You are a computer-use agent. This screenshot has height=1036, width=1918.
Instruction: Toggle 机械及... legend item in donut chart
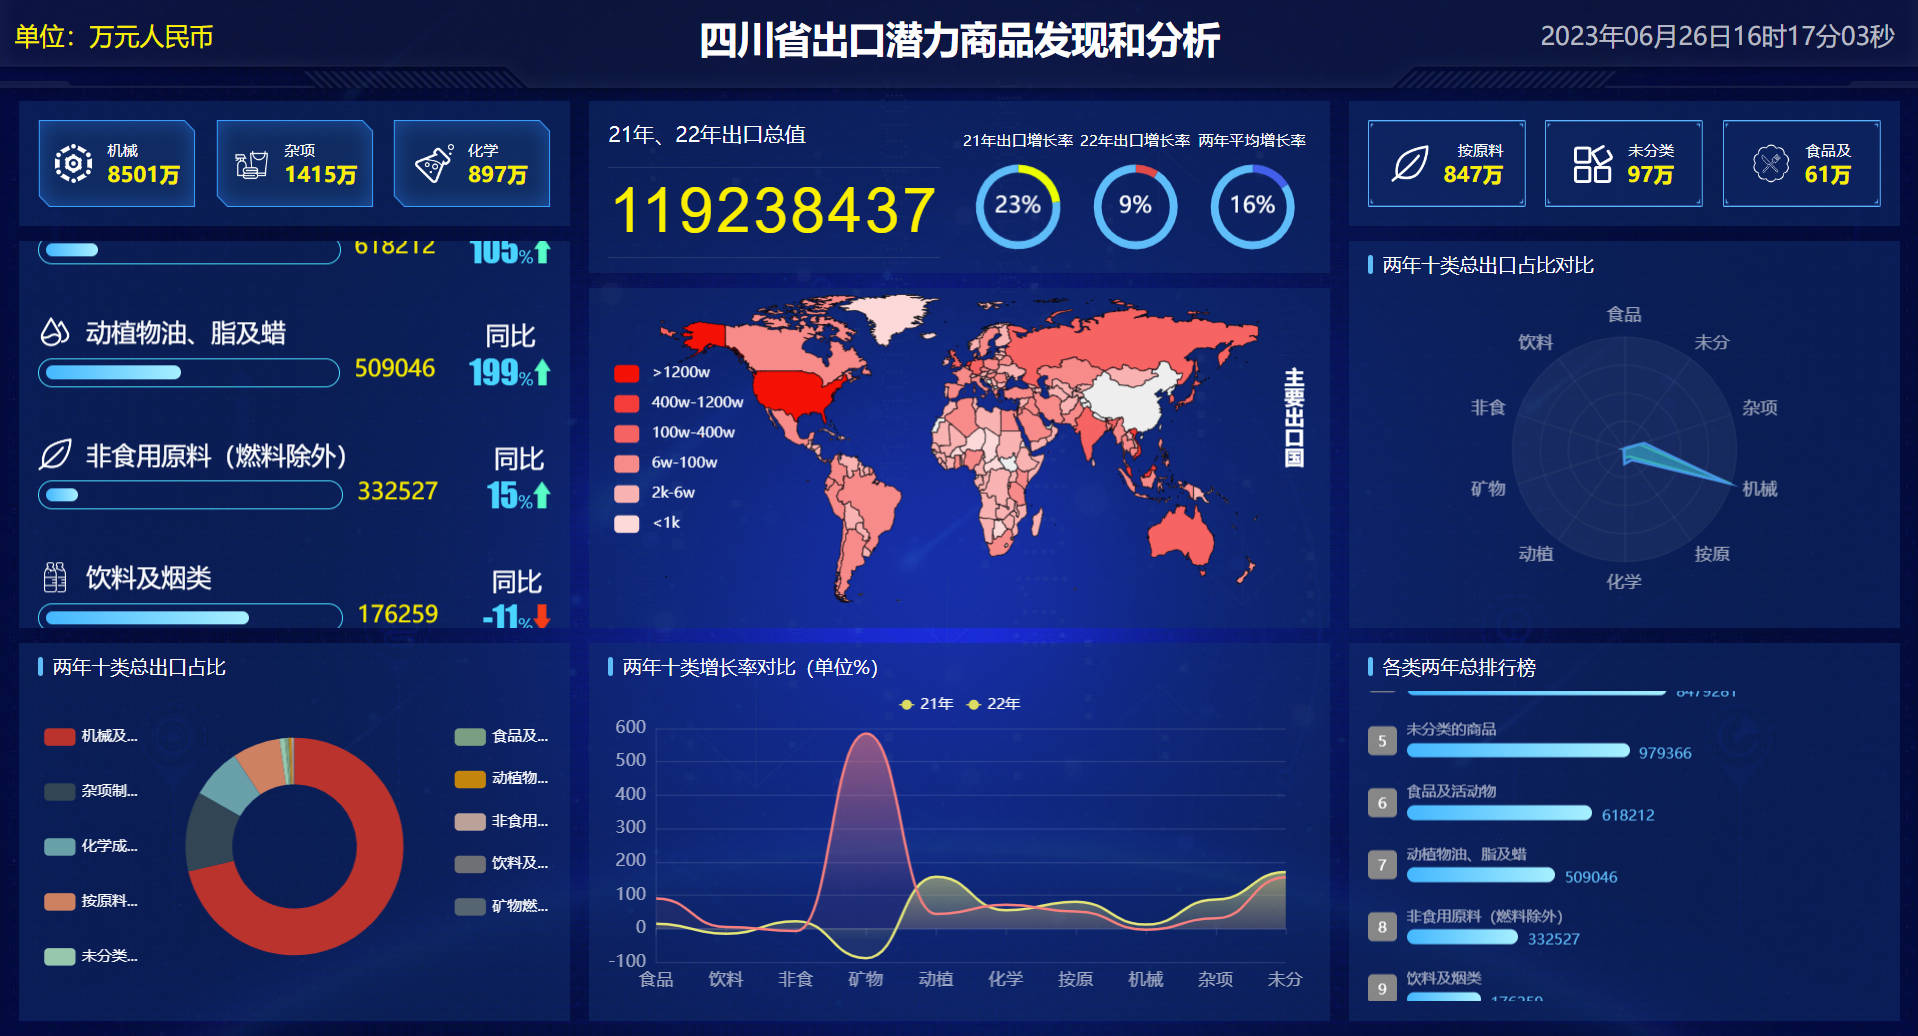[91, 736]
